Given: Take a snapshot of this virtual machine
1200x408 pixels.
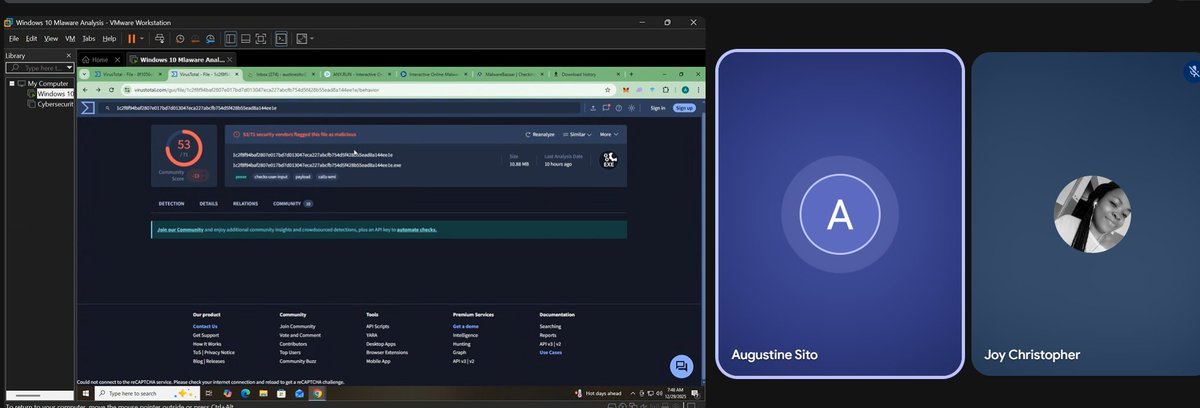Looking at the screenshot, I should tap(179, 38).
